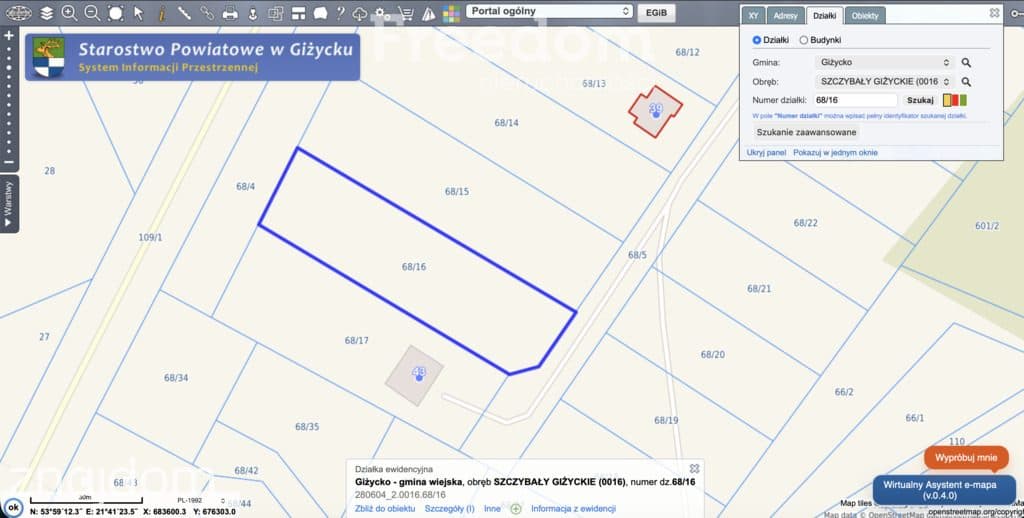Viewport: 1024px width, 518px height.
Task: Open the 3D pyramid view tool
Action: click(428, 12)
